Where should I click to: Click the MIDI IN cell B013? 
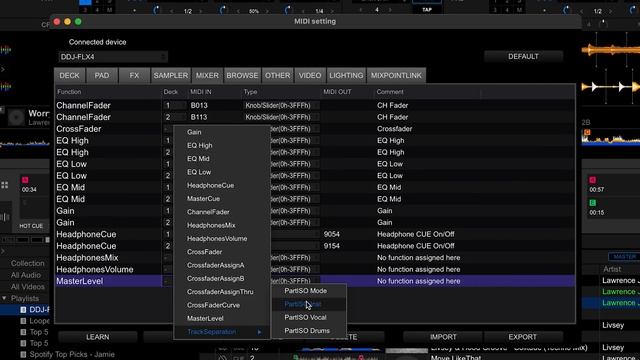pyautogui.click(x=199, y=105)
